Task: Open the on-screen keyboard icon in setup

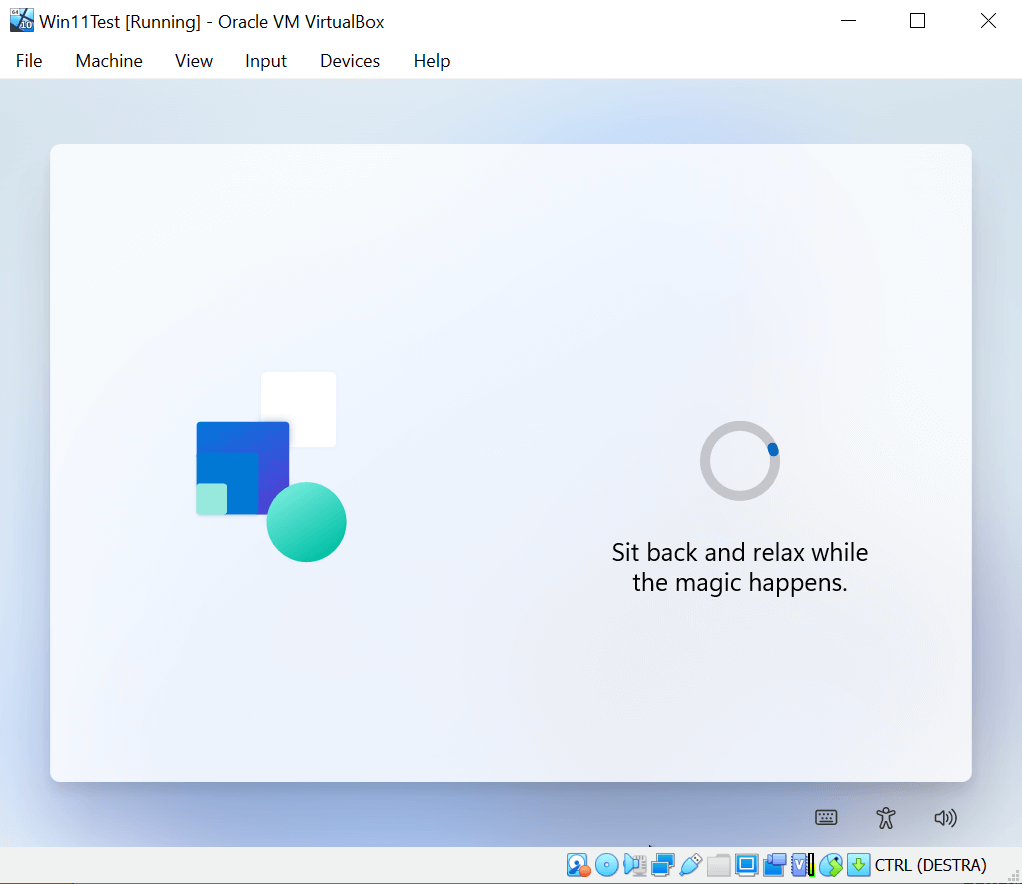Action: click(826, 818)
